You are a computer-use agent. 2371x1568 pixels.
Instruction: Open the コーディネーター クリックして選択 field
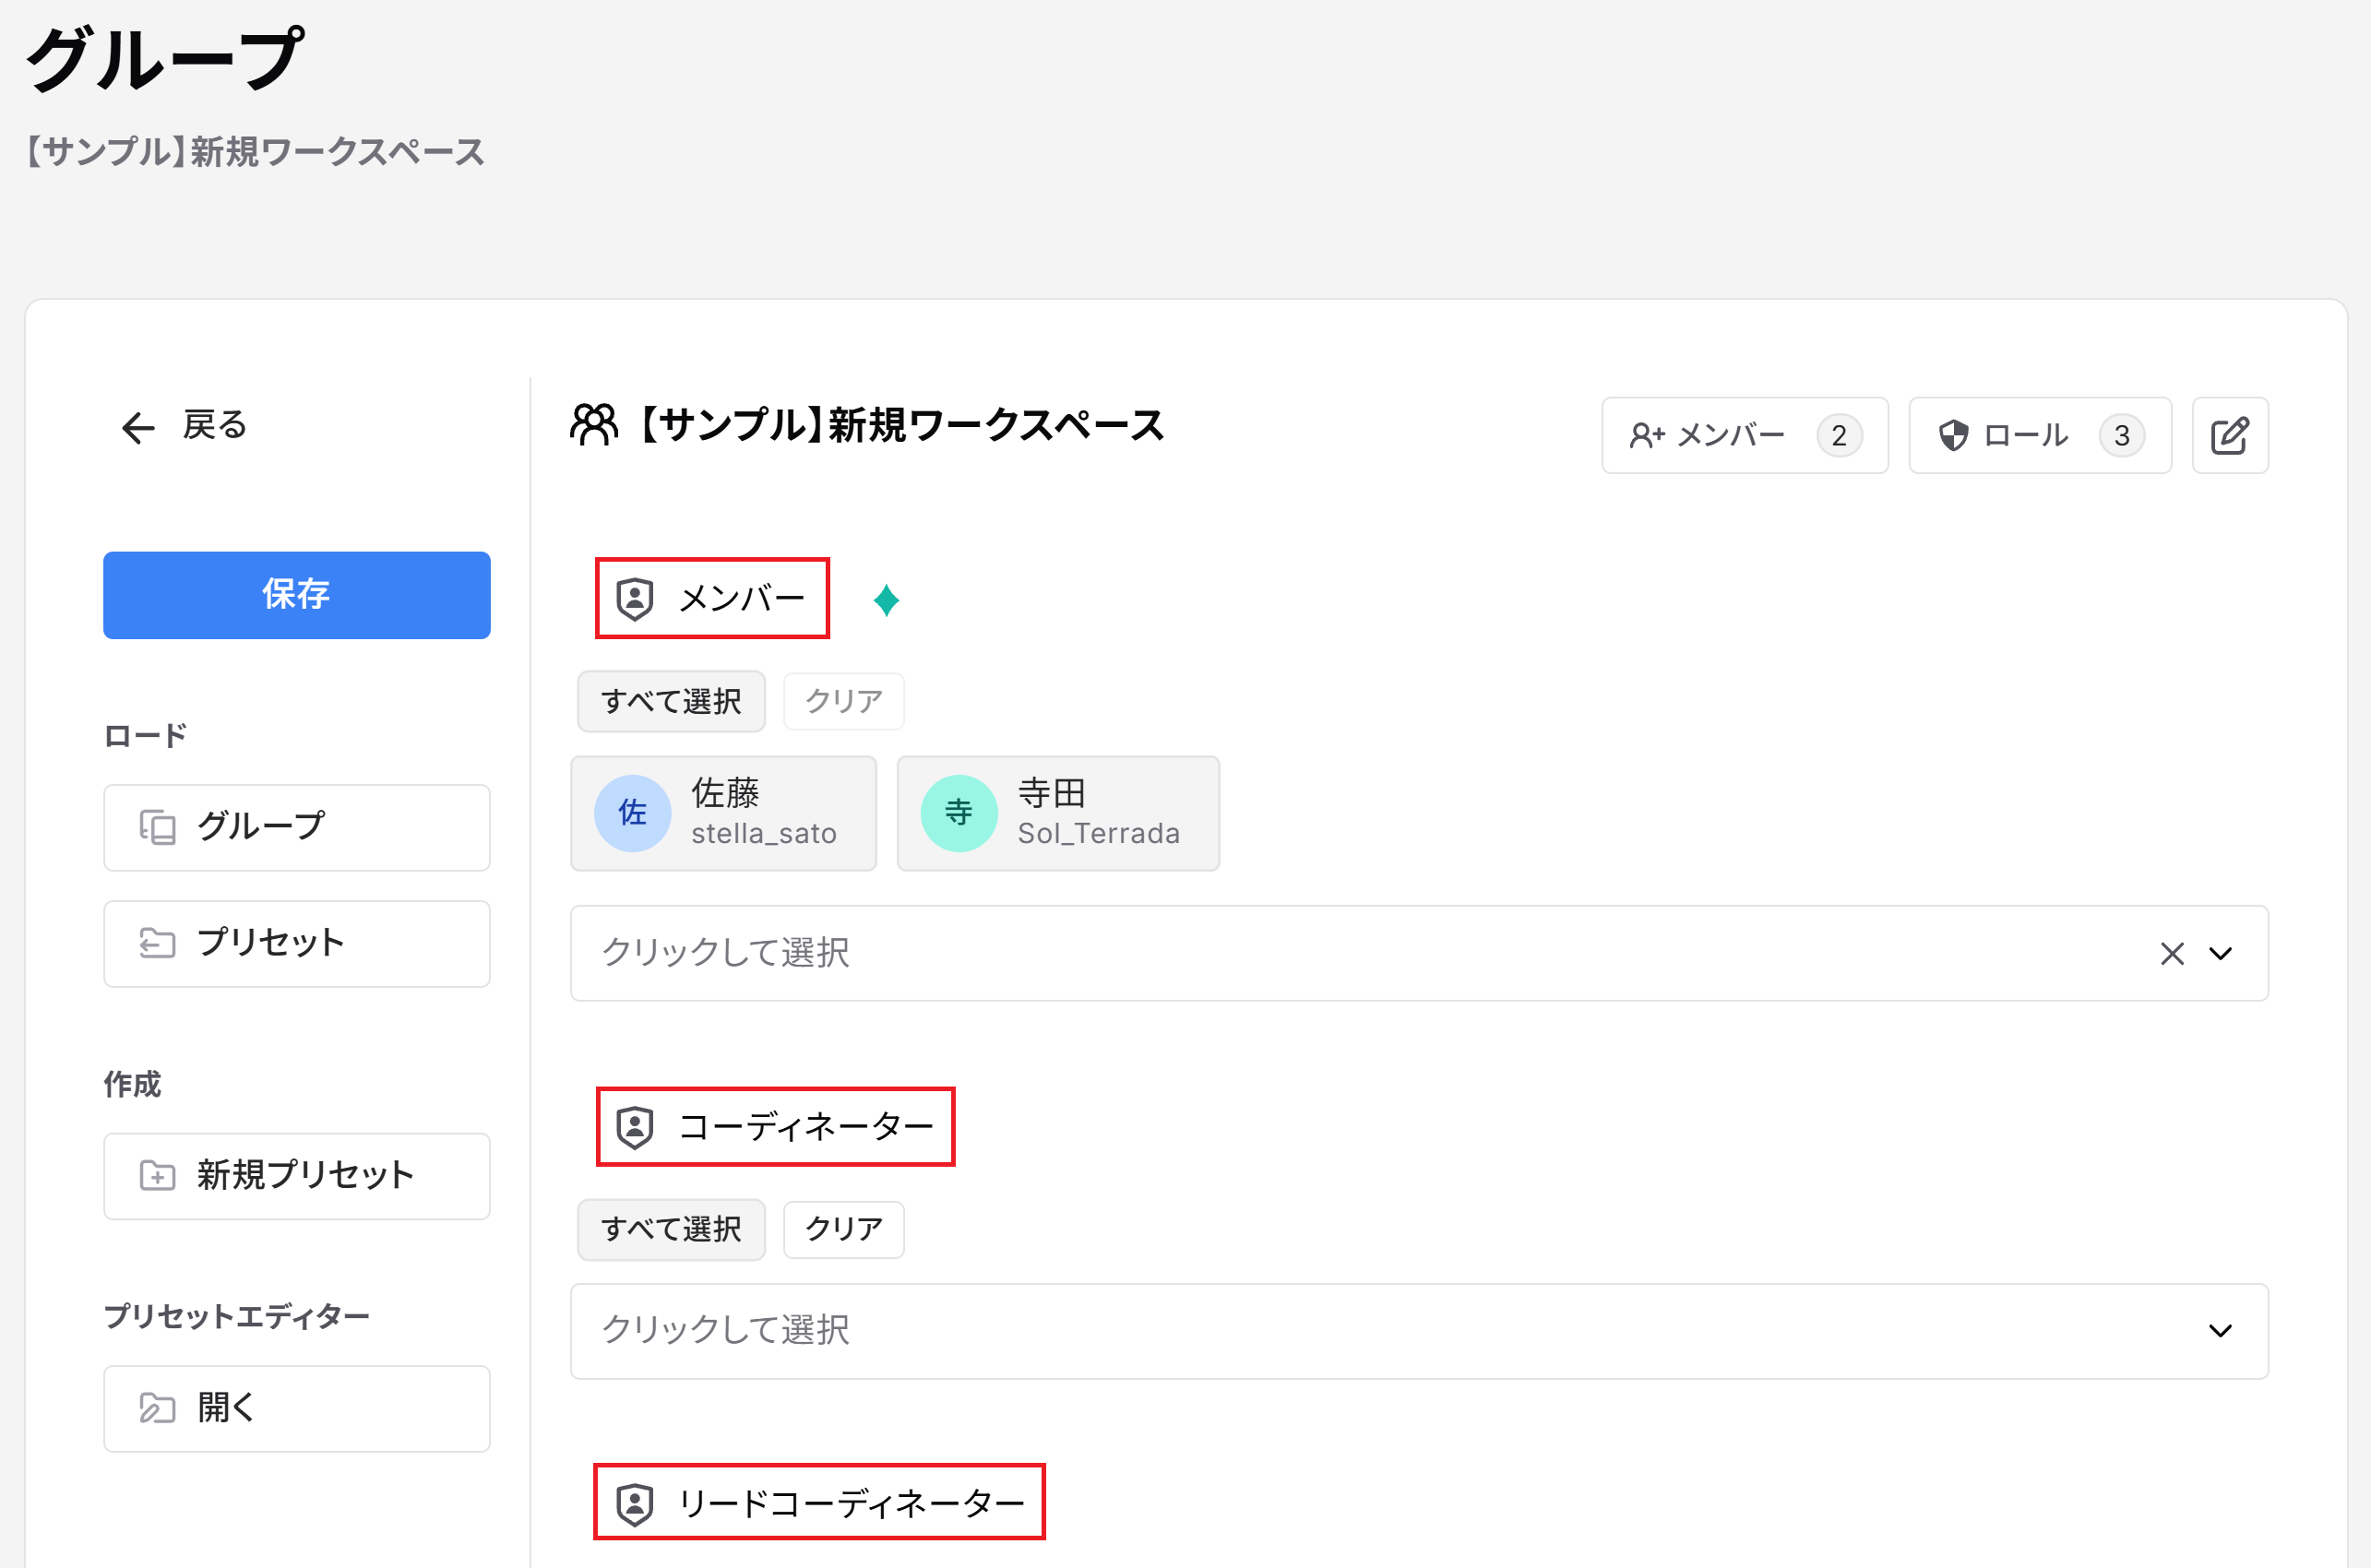(1419, 1331)
